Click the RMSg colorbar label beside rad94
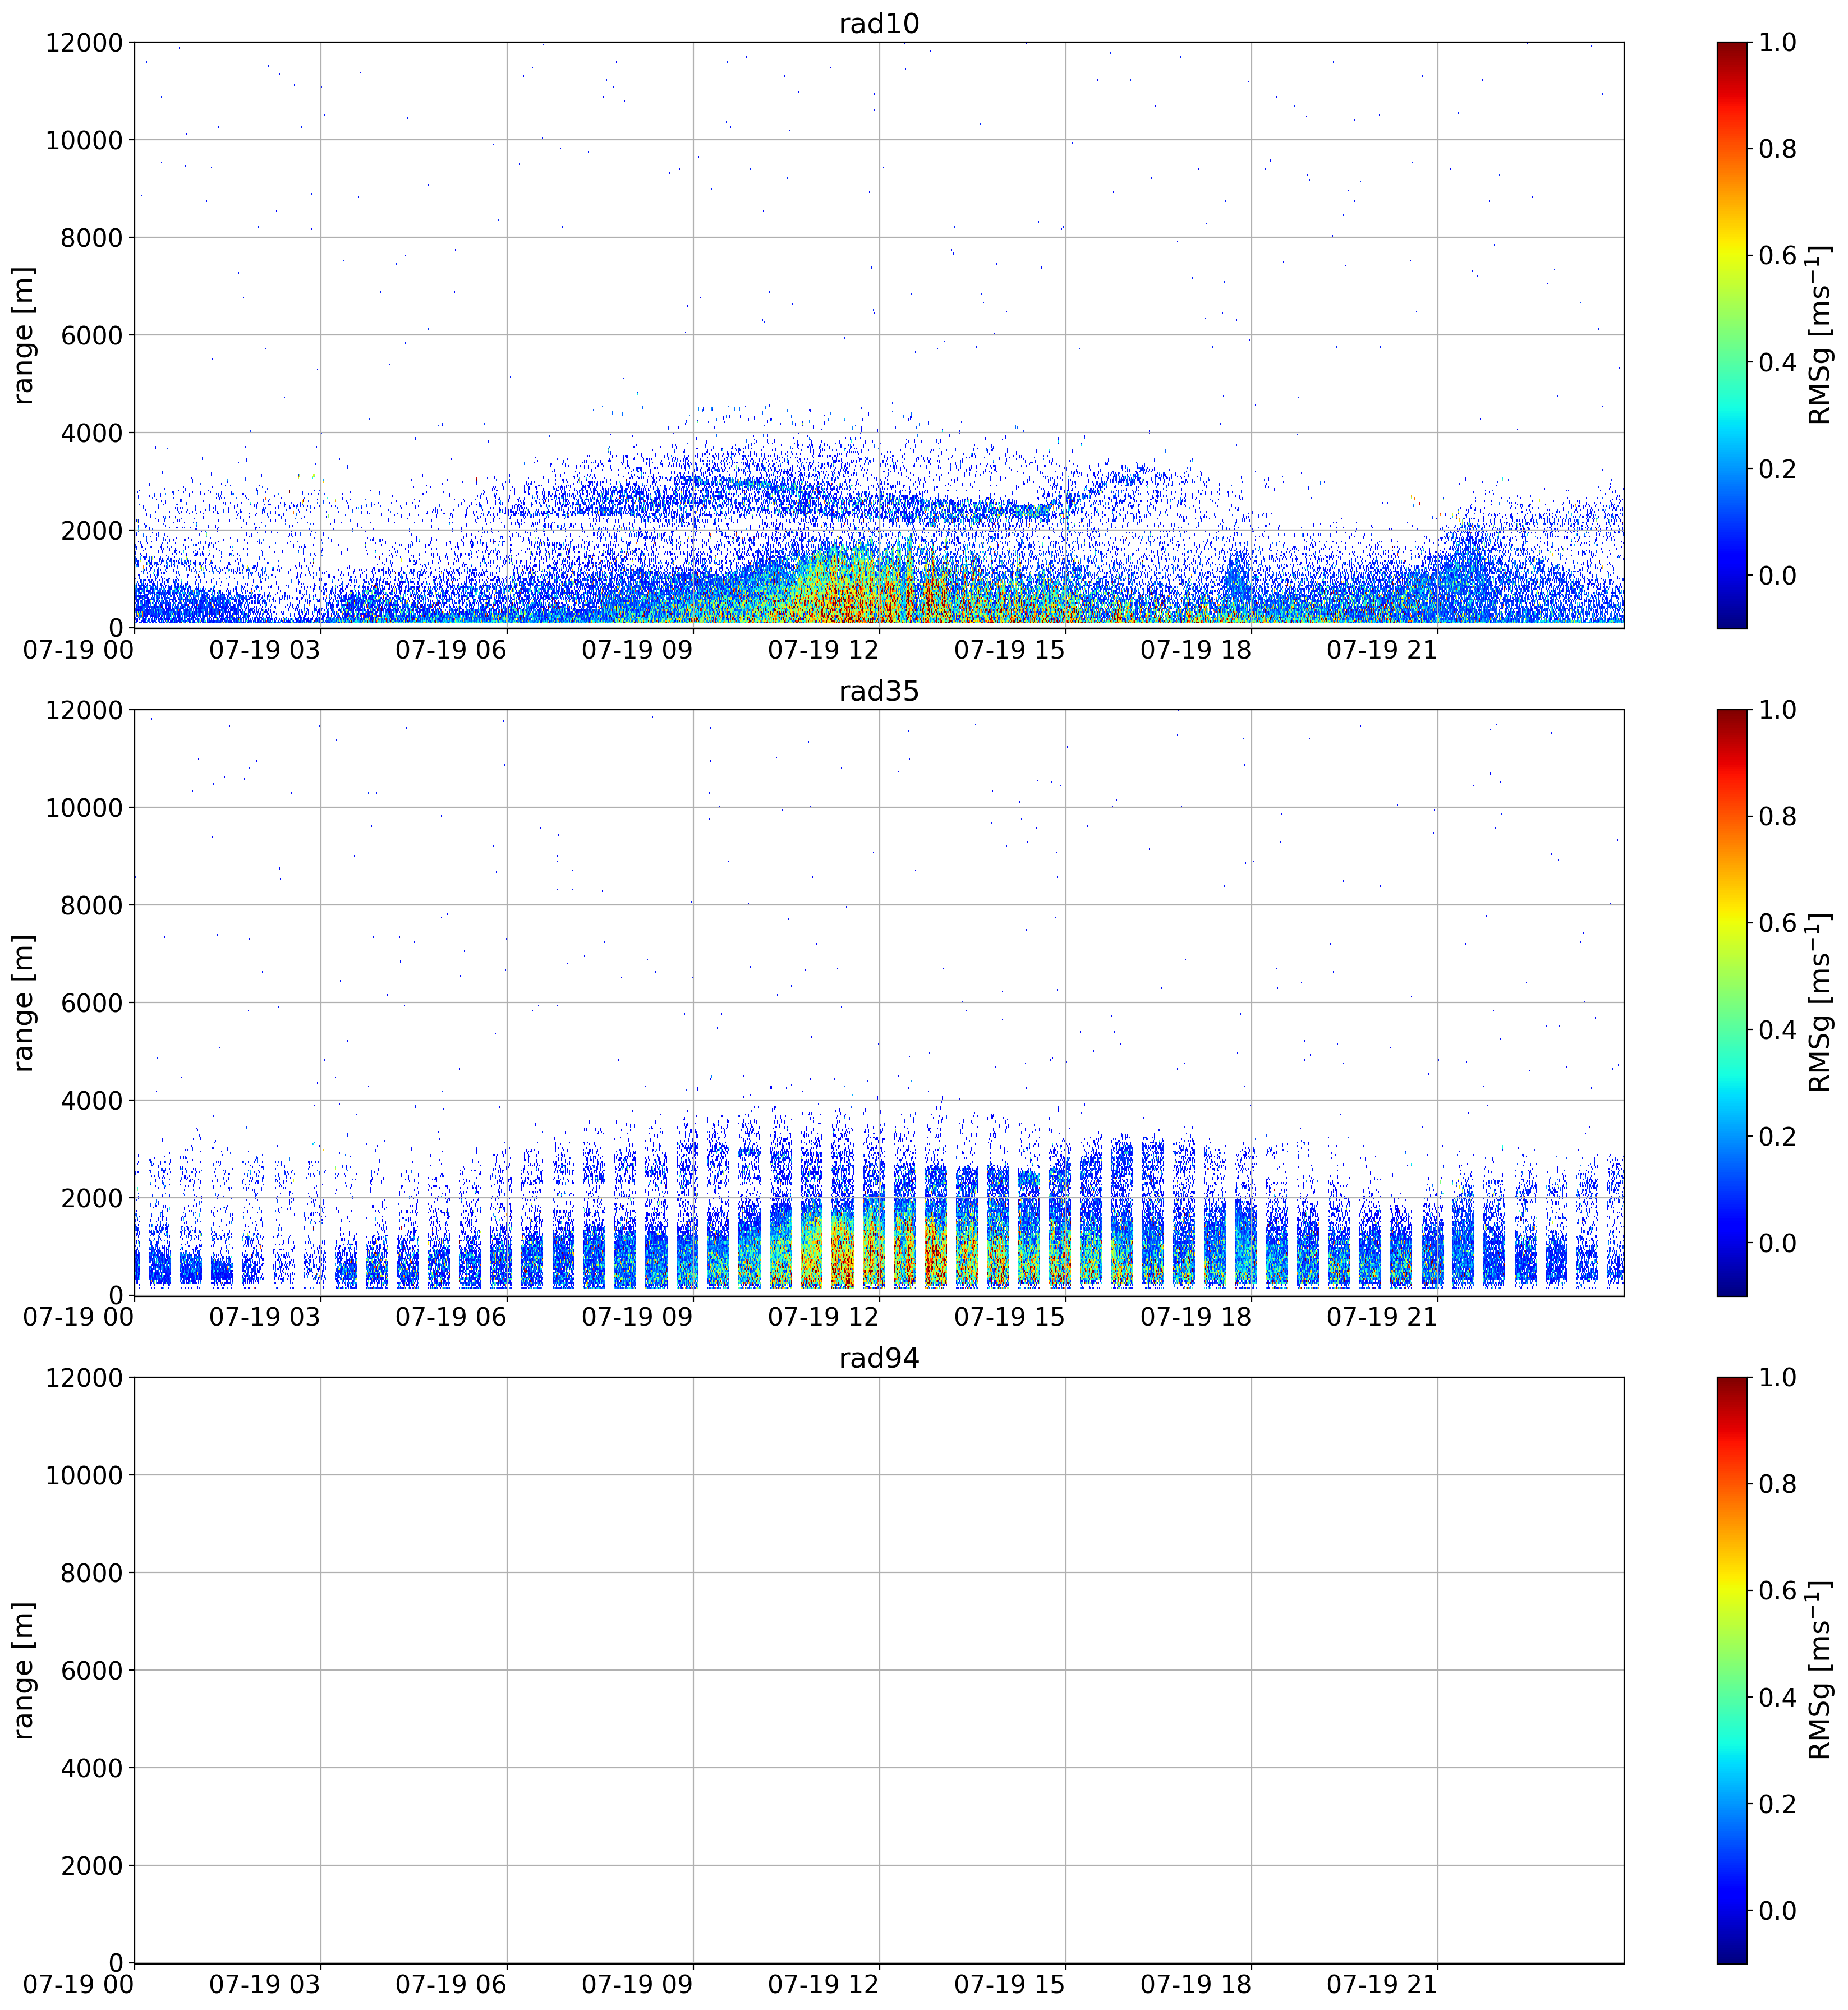 (1819, 1670)
